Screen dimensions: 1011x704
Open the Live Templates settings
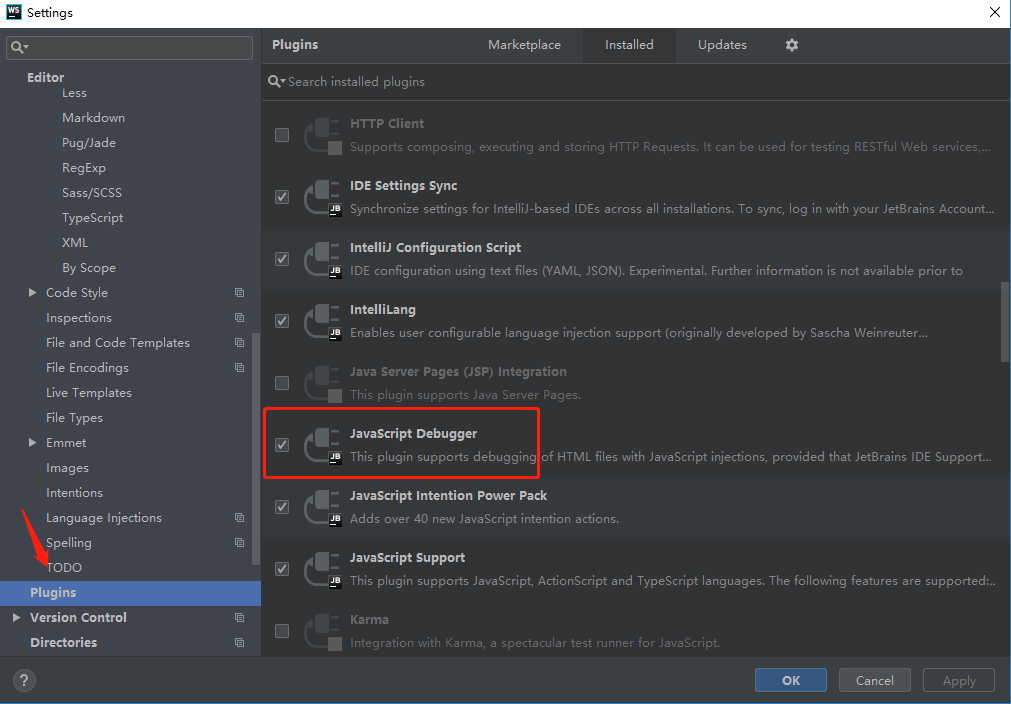[89, 393]
